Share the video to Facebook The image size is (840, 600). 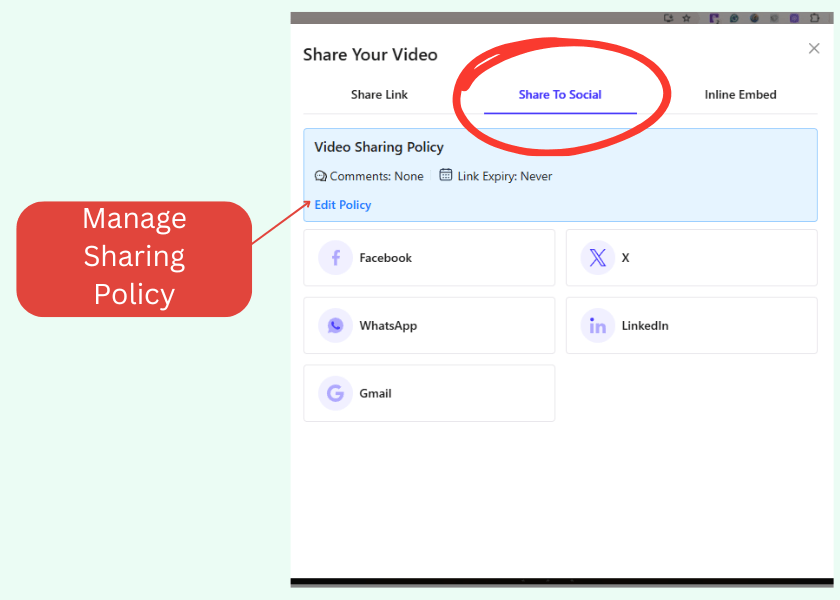click(429, 258)
